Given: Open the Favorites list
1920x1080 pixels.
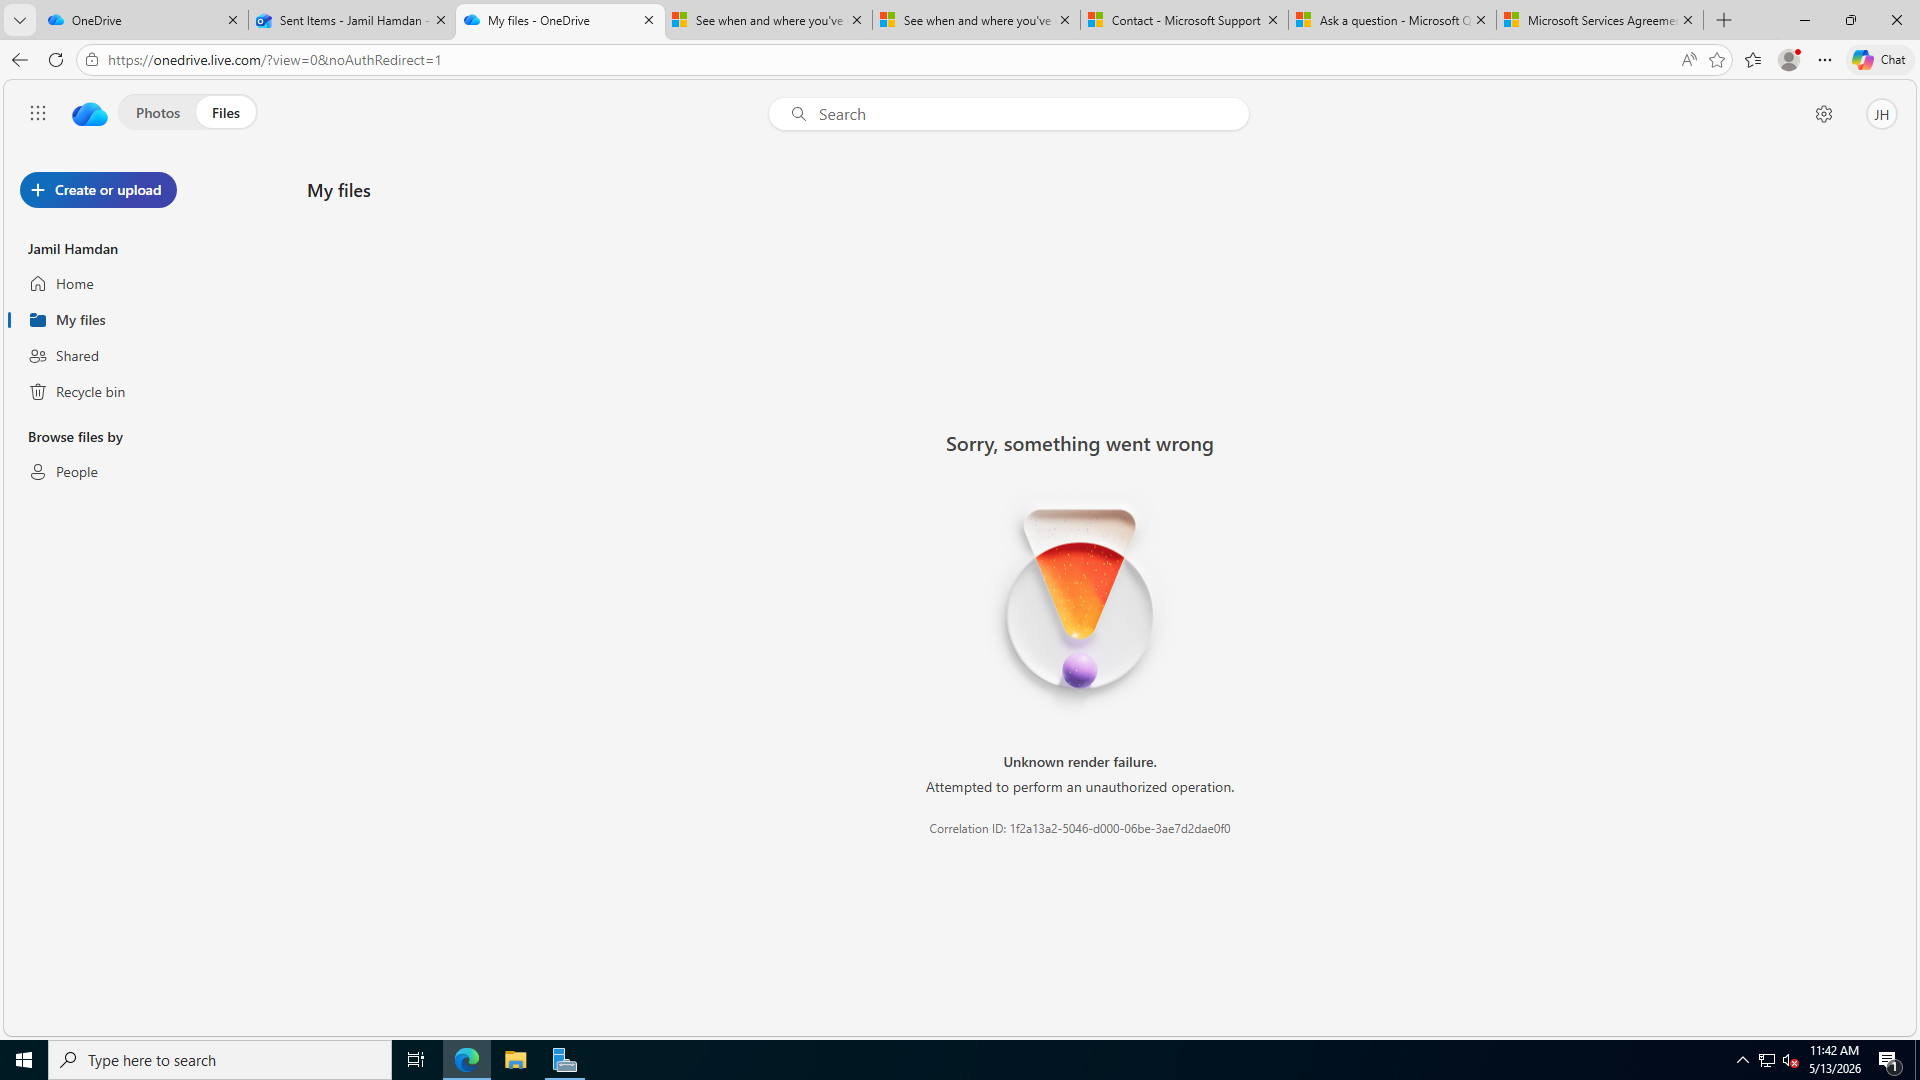Looking at the screenshot, I should pyautogui.click(x=1753, y=60).
